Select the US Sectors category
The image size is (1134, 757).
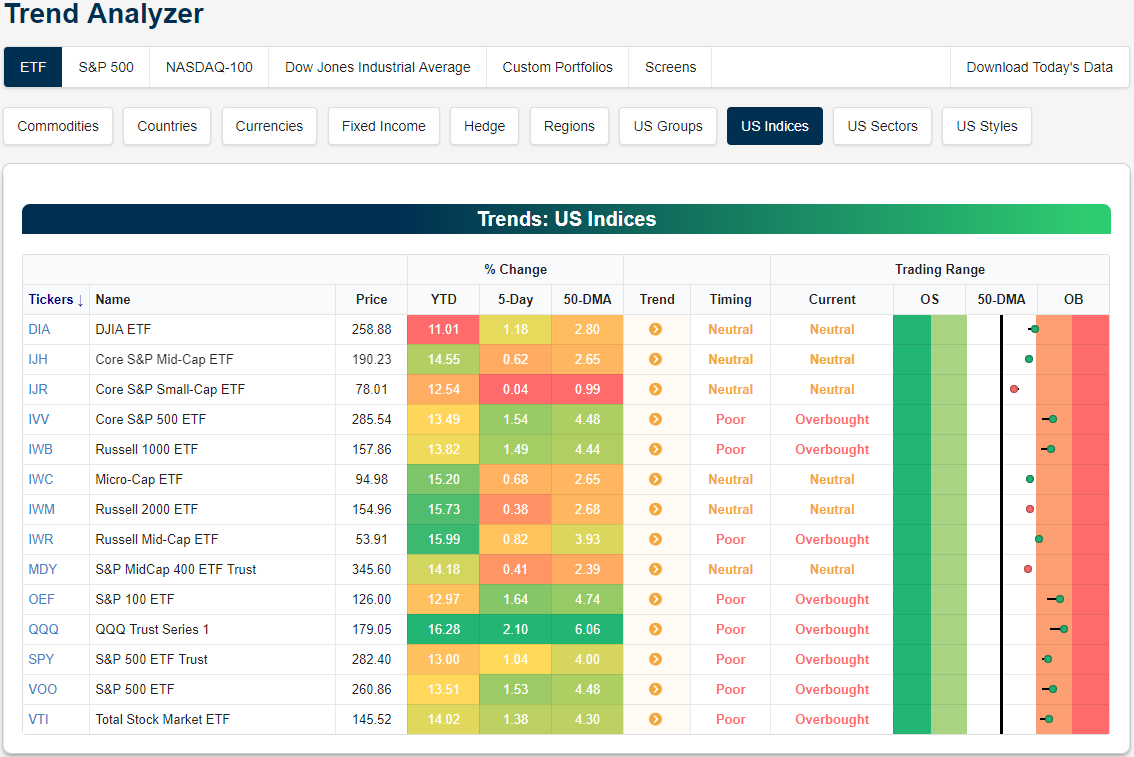point(882,126)
